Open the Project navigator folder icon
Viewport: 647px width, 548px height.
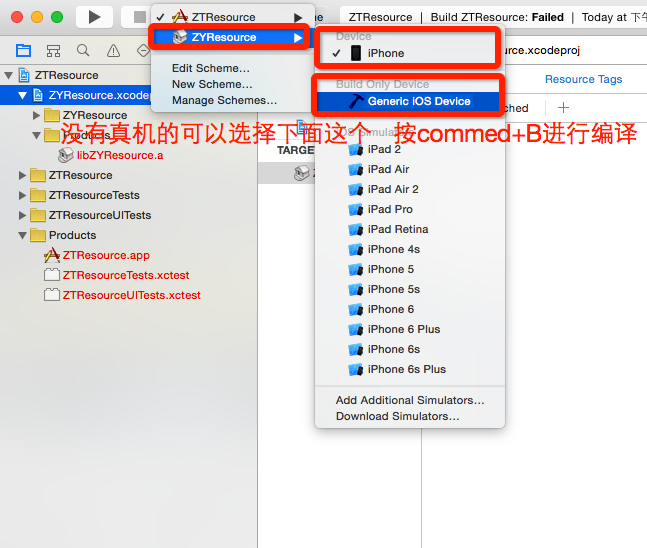click(x=23, y=50)
